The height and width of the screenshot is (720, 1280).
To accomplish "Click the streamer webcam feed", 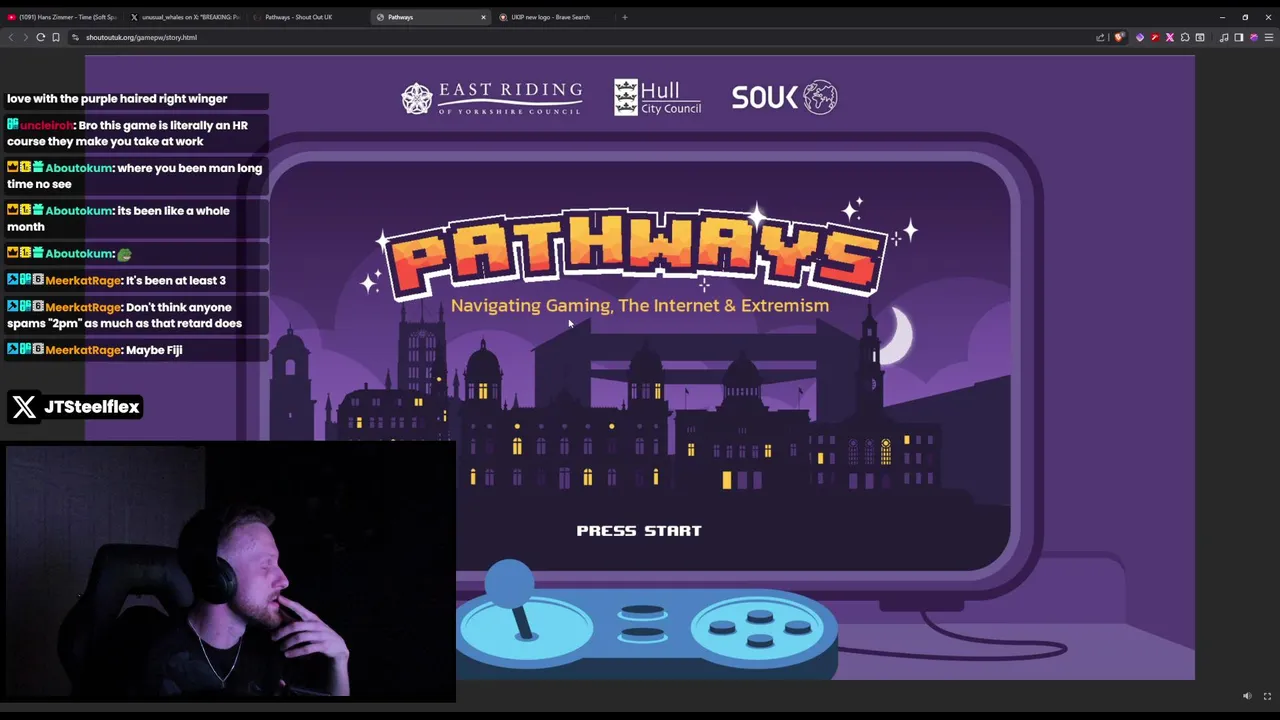I will tap(230, 571).
